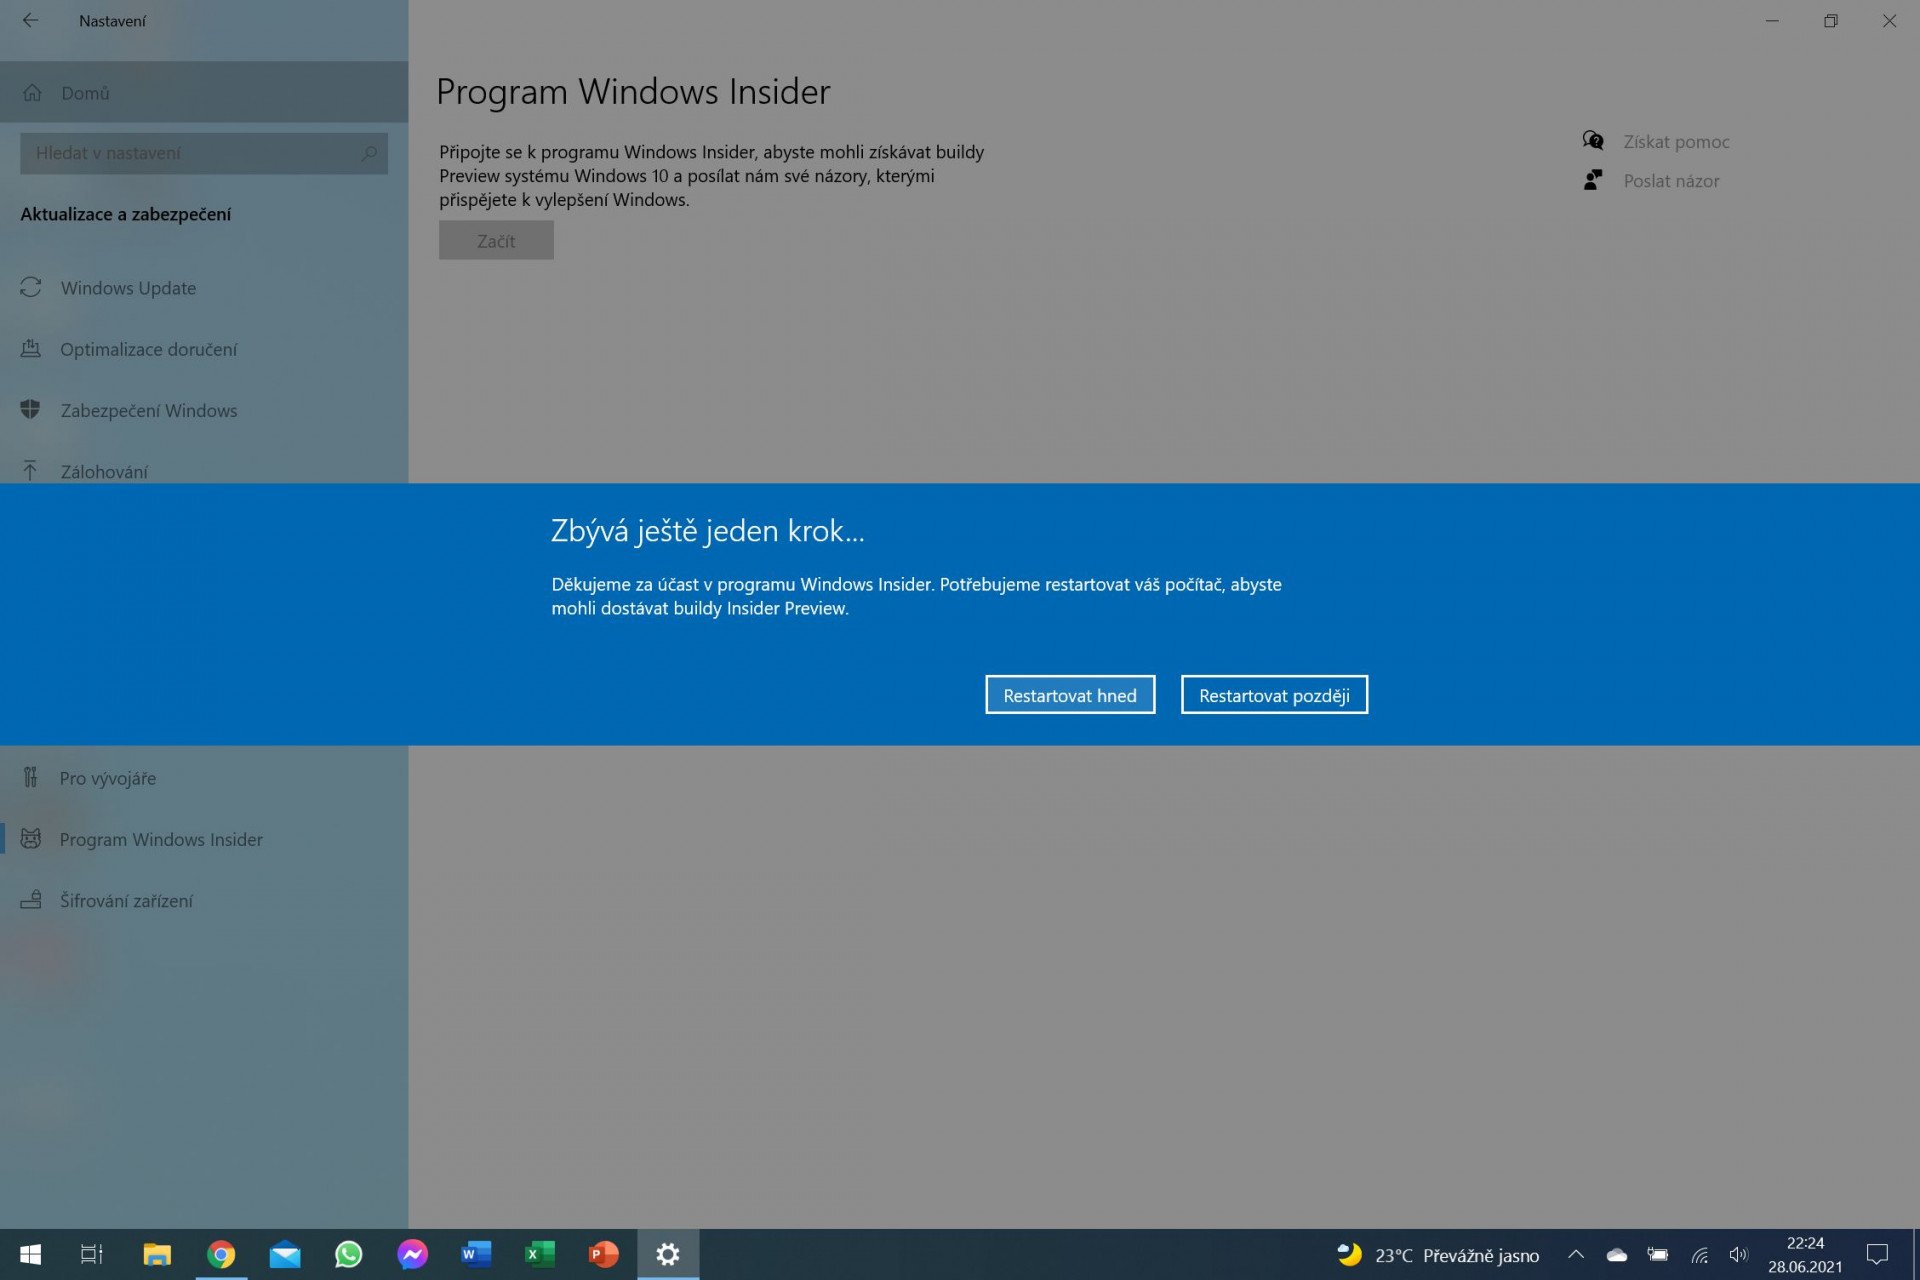Screen dimensions: 1920x1280
Task: Click the Settings gear in taskbar
Action: click(668, 1254)
